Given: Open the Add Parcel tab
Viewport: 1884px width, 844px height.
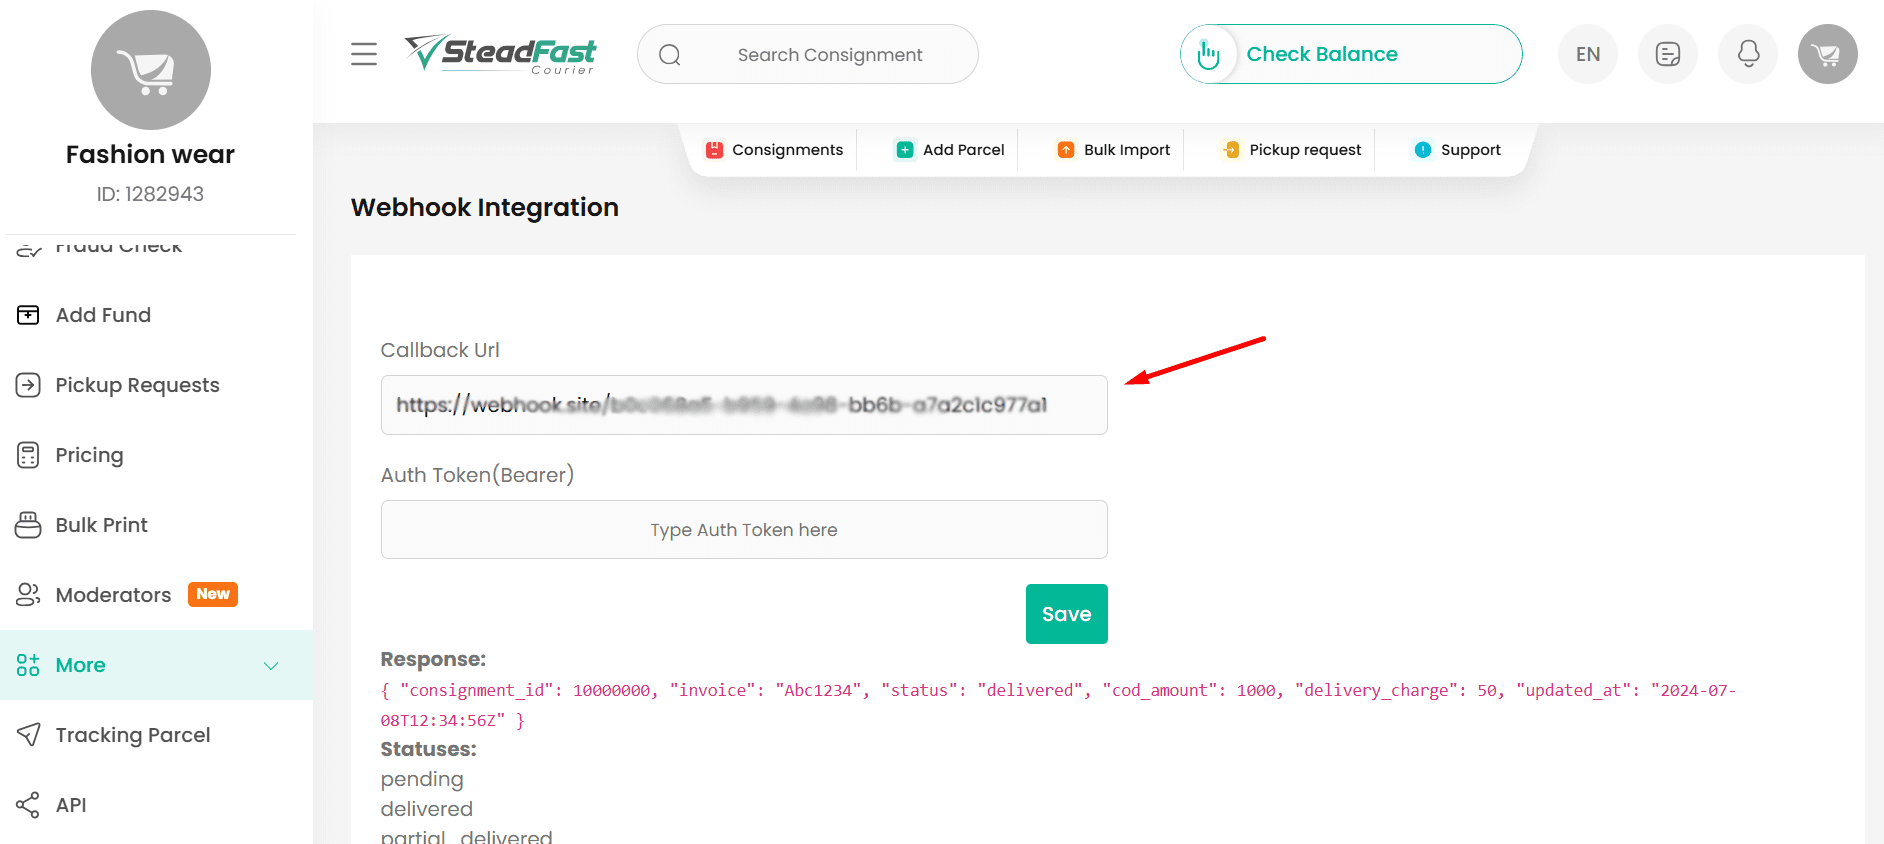Looking at the screenshot, I should [950, 150].
